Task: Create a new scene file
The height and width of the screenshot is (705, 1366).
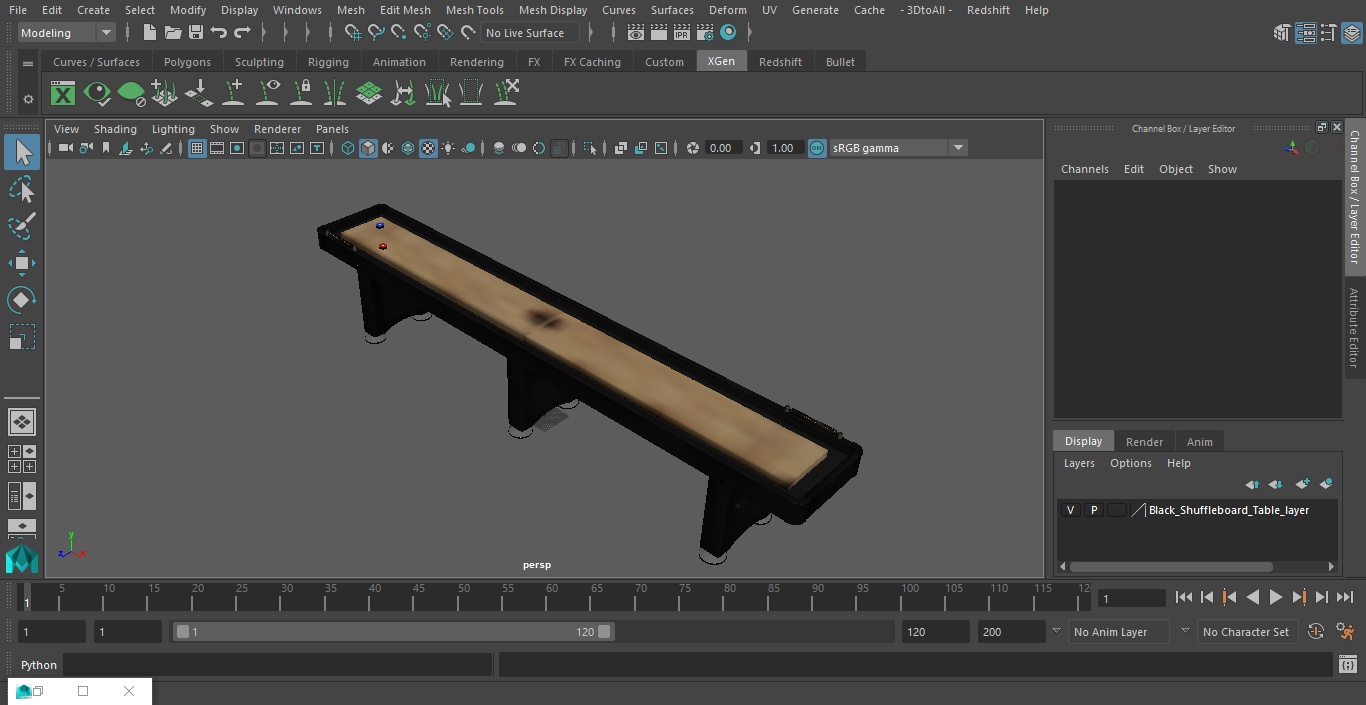Action: [149, 33]
